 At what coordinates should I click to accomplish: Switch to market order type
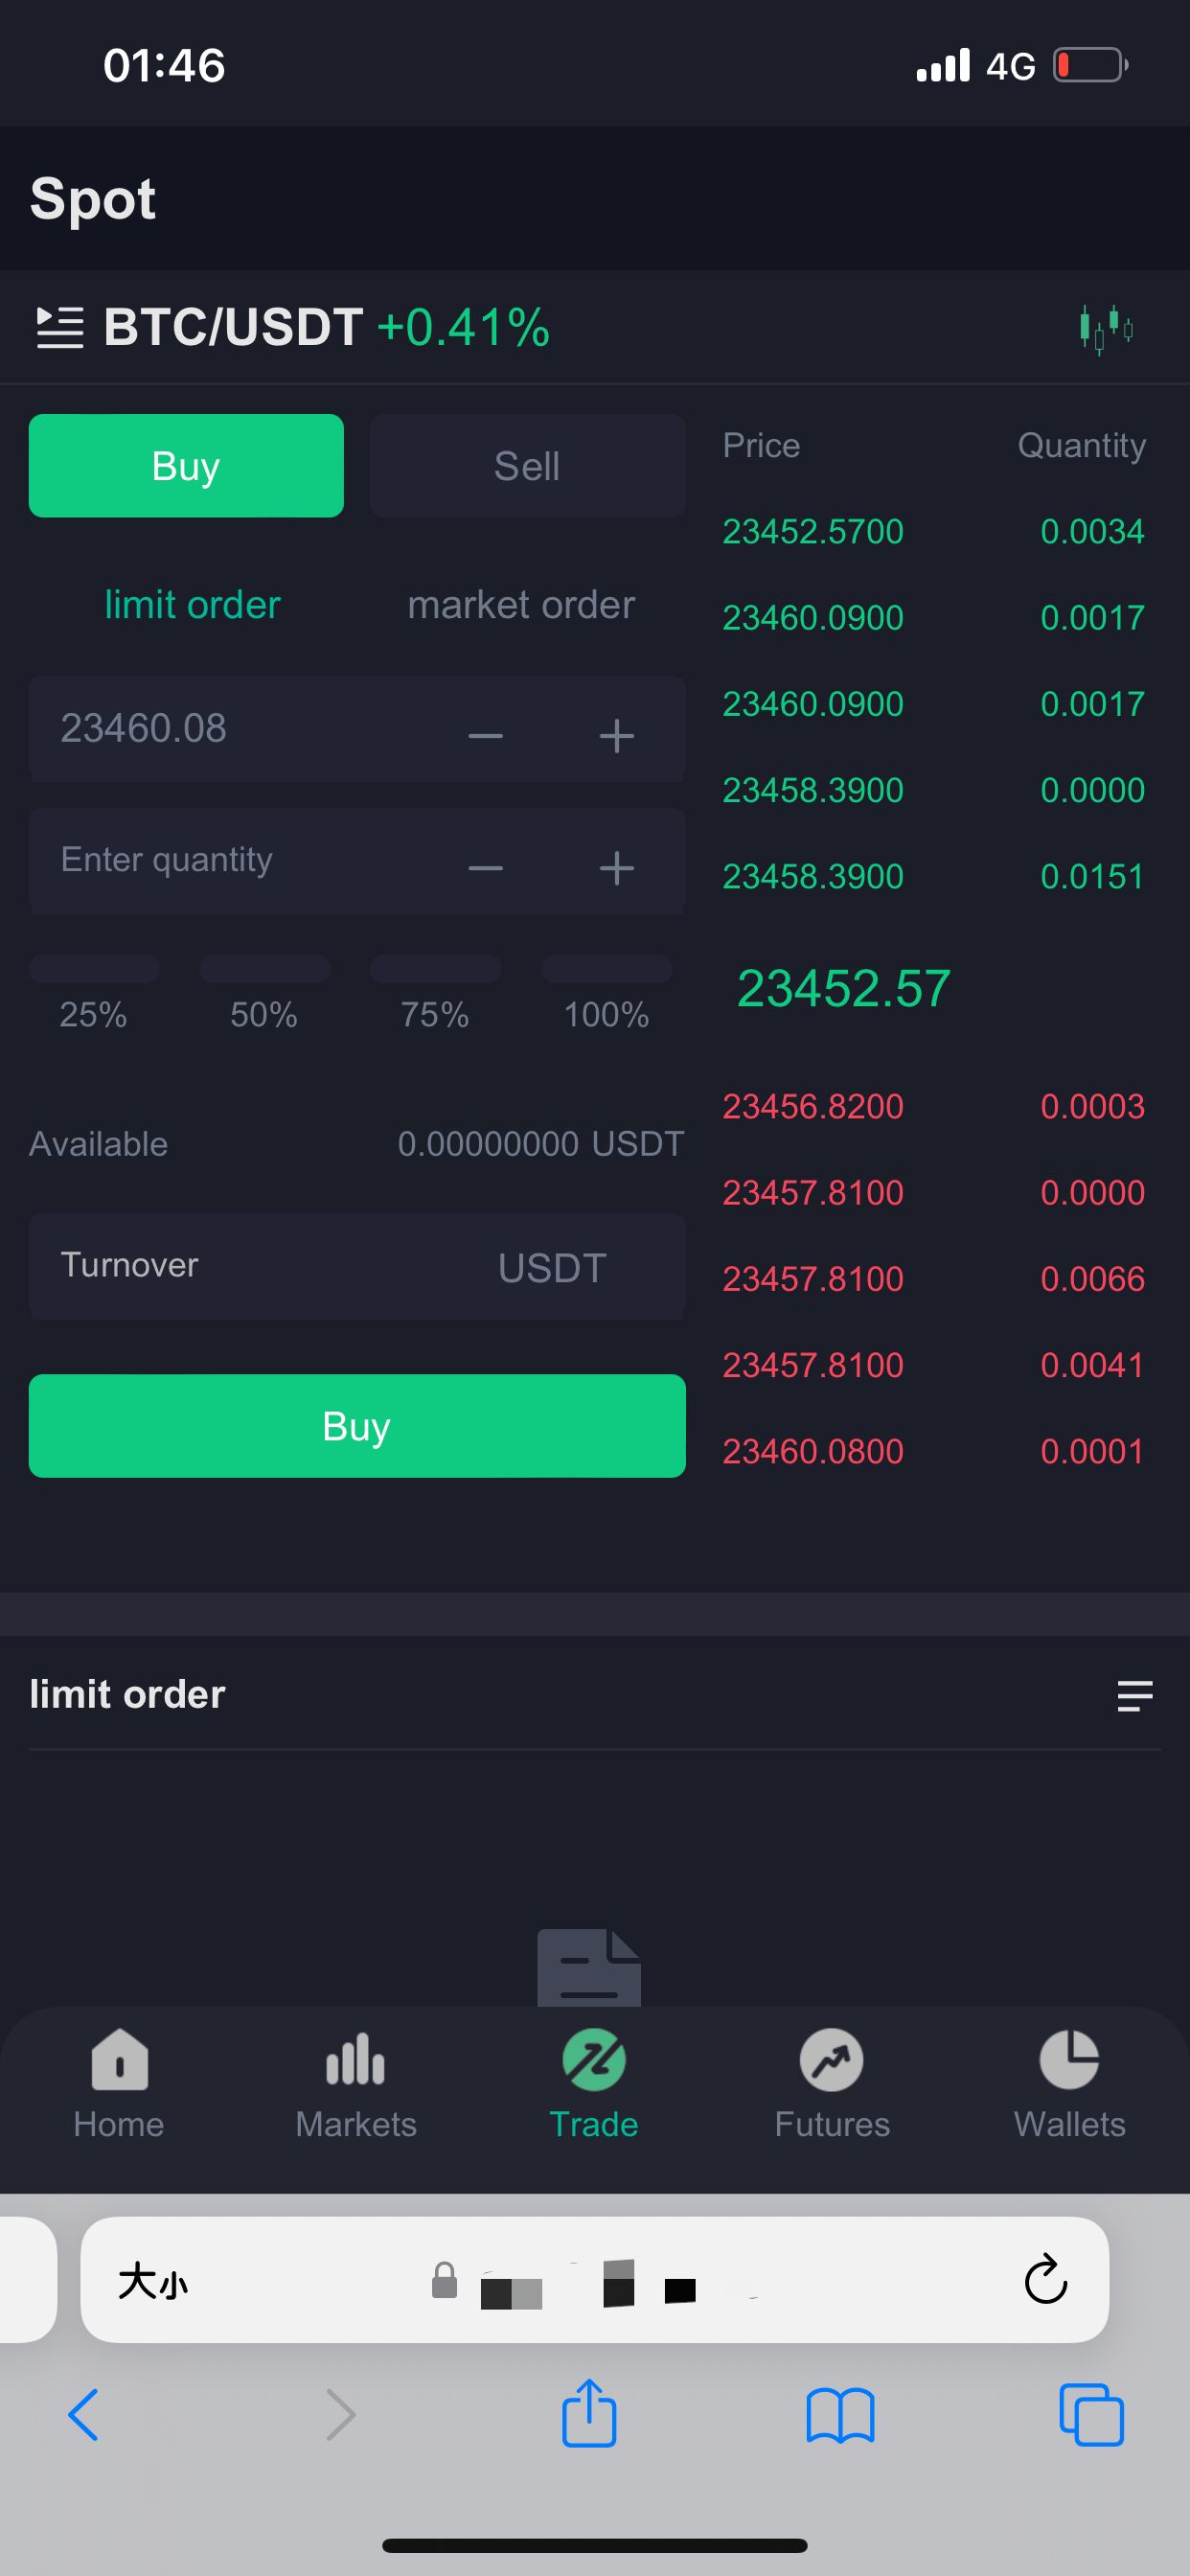click(x=521, y=605)
